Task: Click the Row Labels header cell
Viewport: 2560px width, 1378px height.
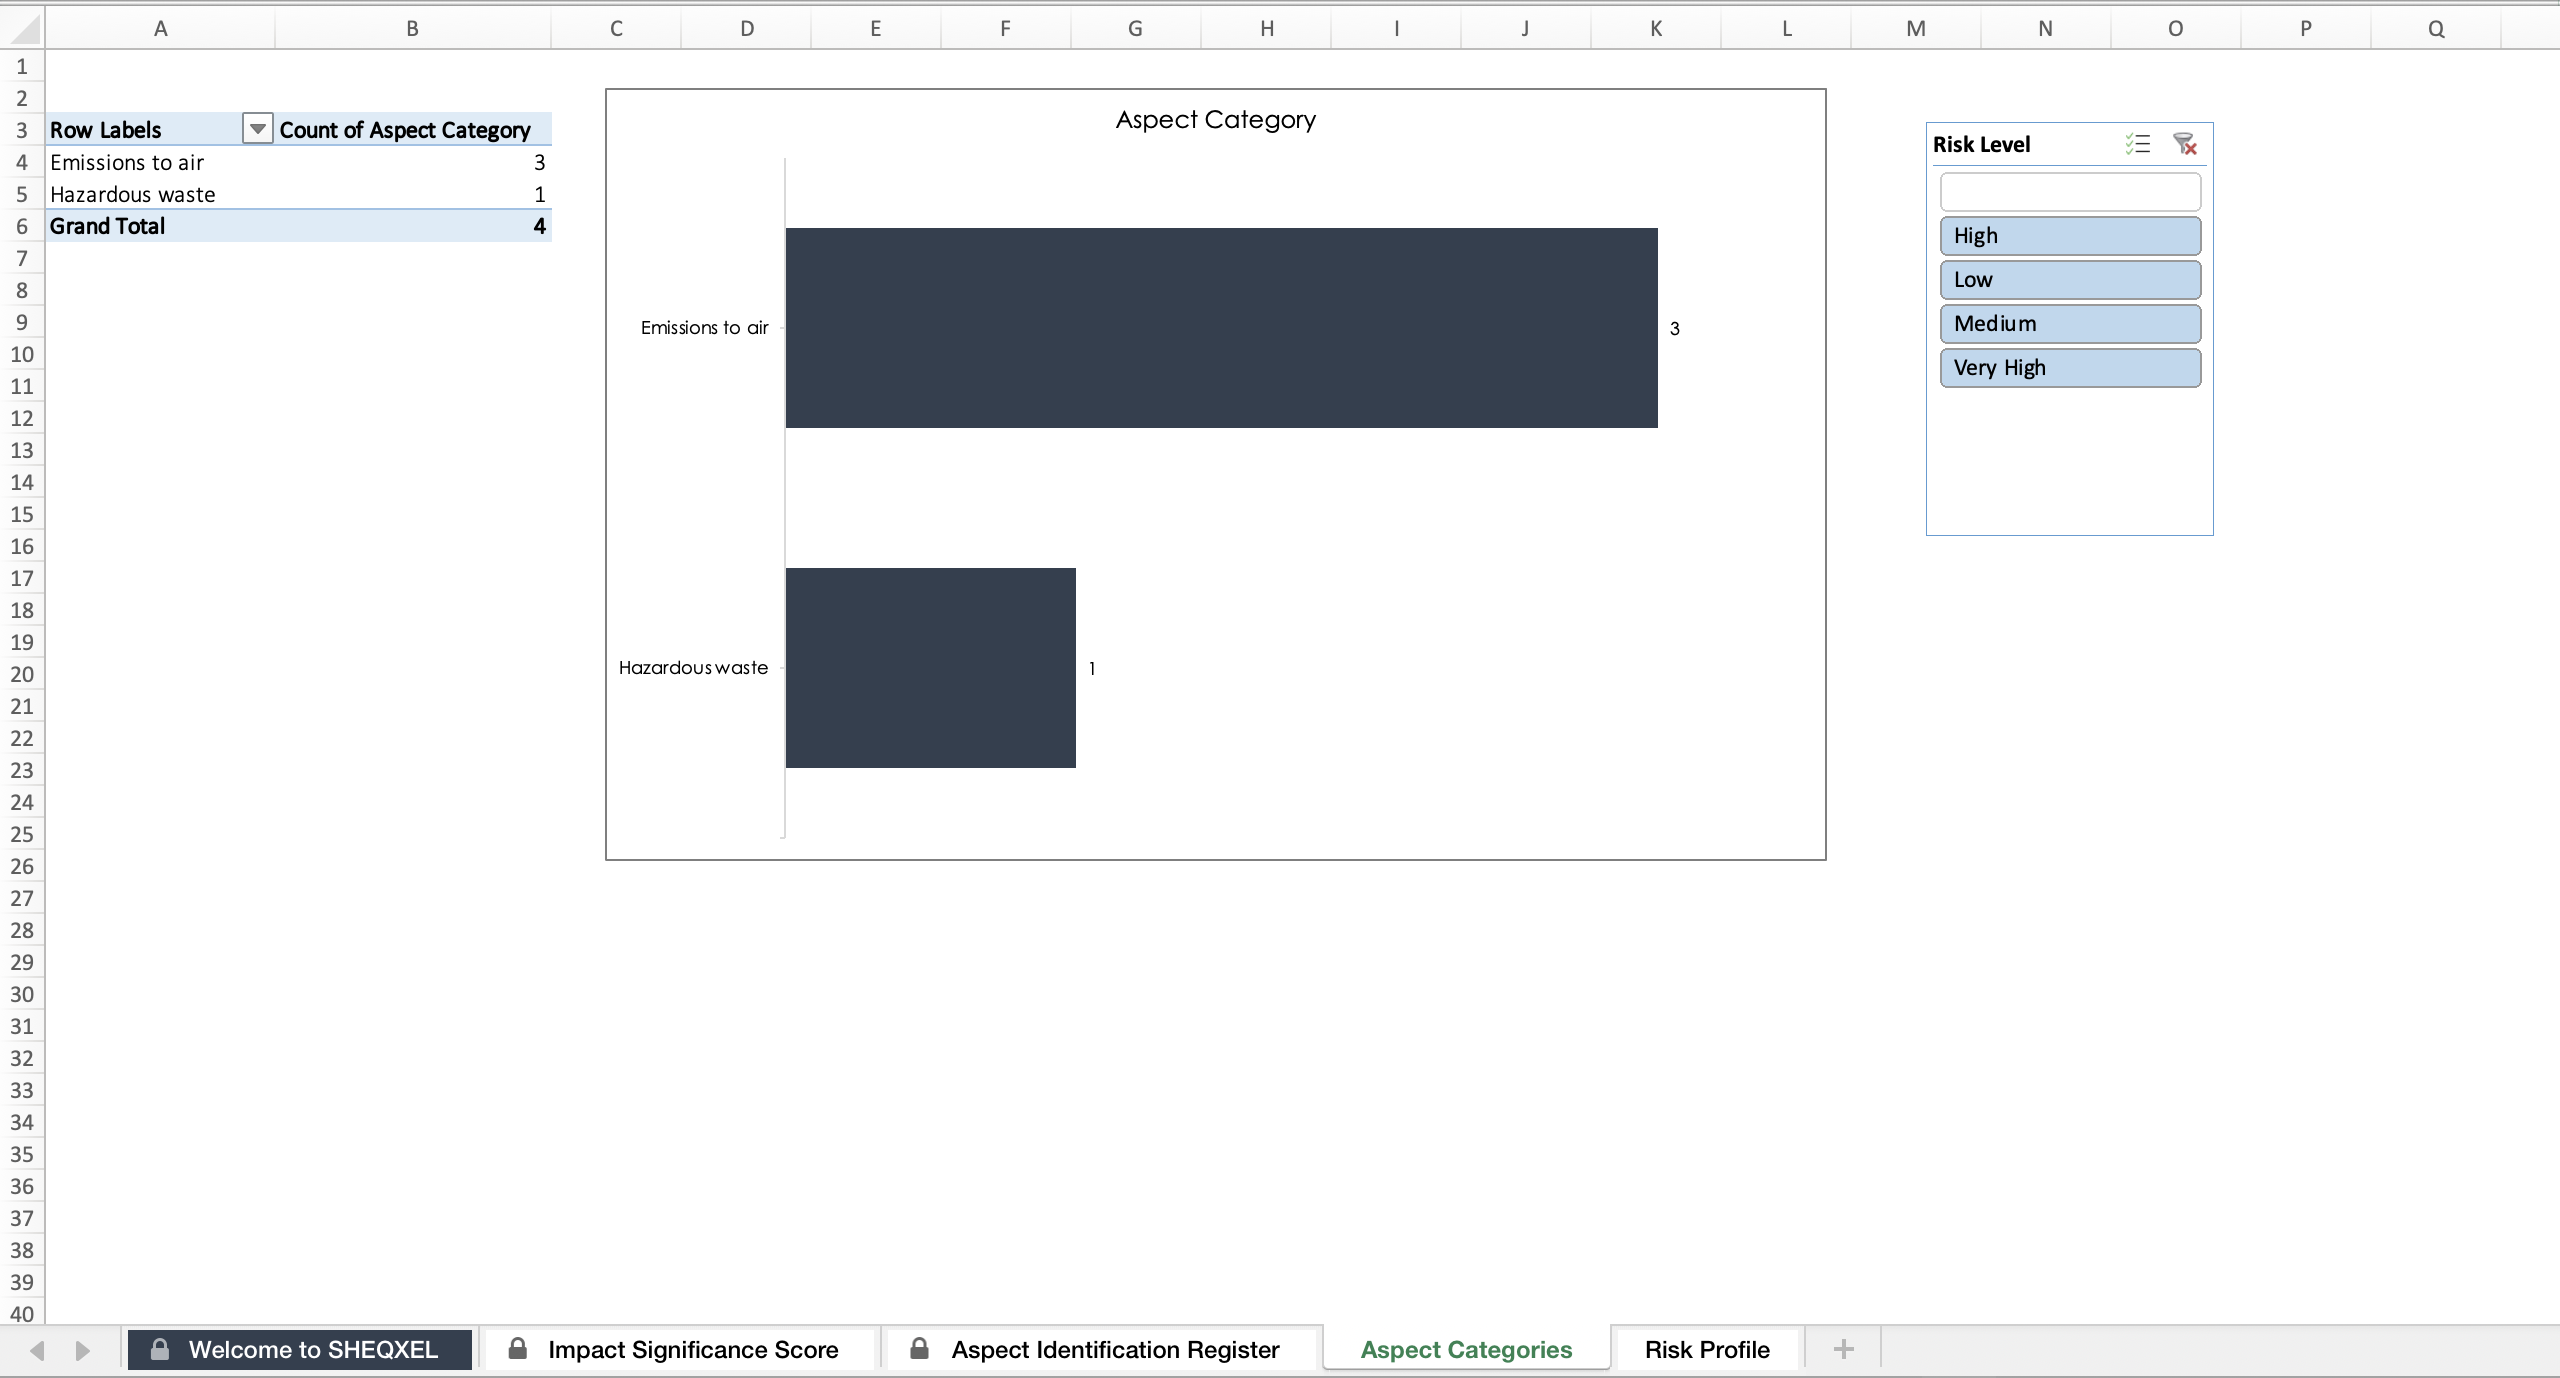Action: [144, 130]
